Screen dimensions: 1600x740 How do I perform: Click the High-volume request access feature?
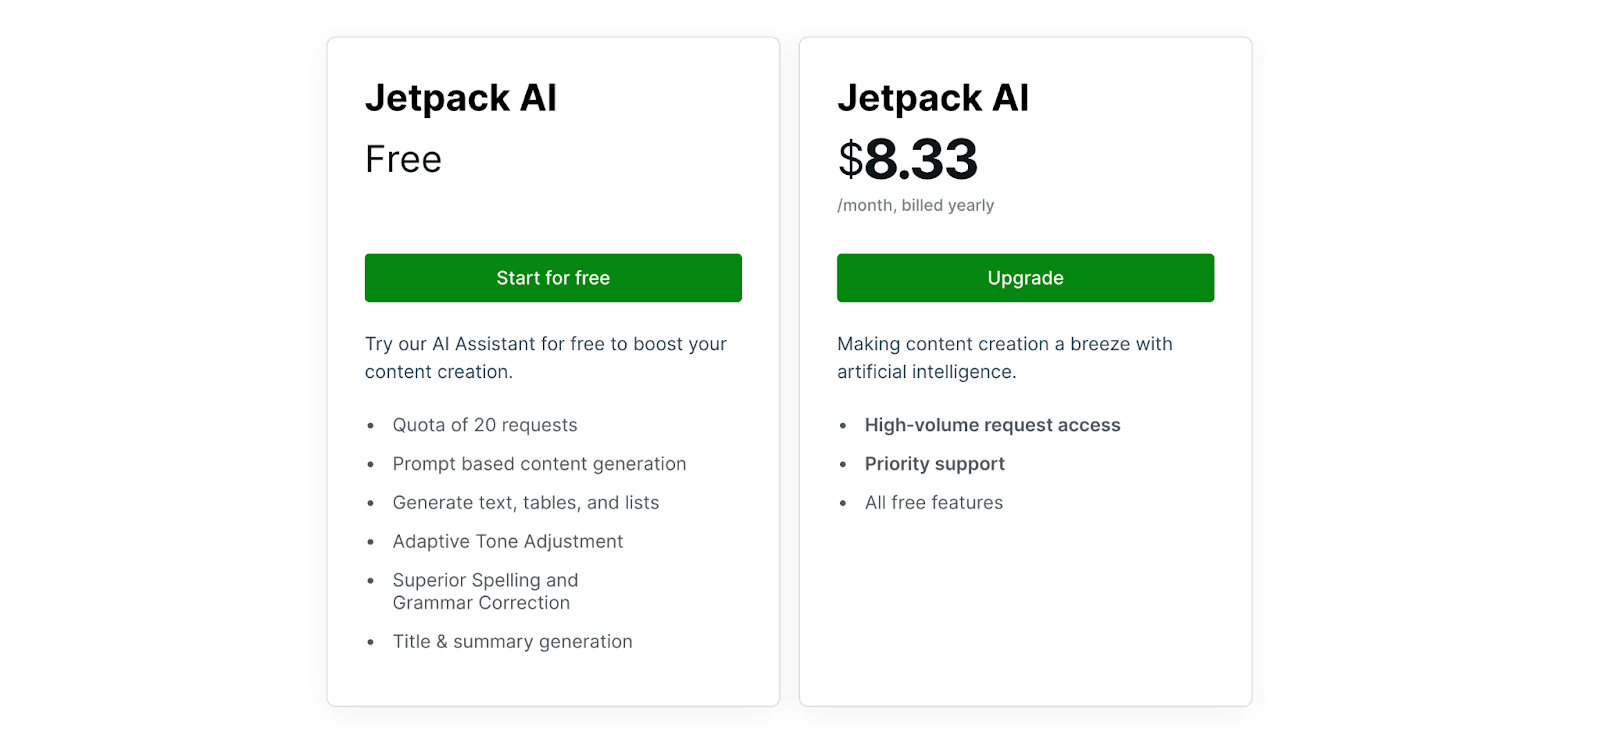[x=992, y=424]
